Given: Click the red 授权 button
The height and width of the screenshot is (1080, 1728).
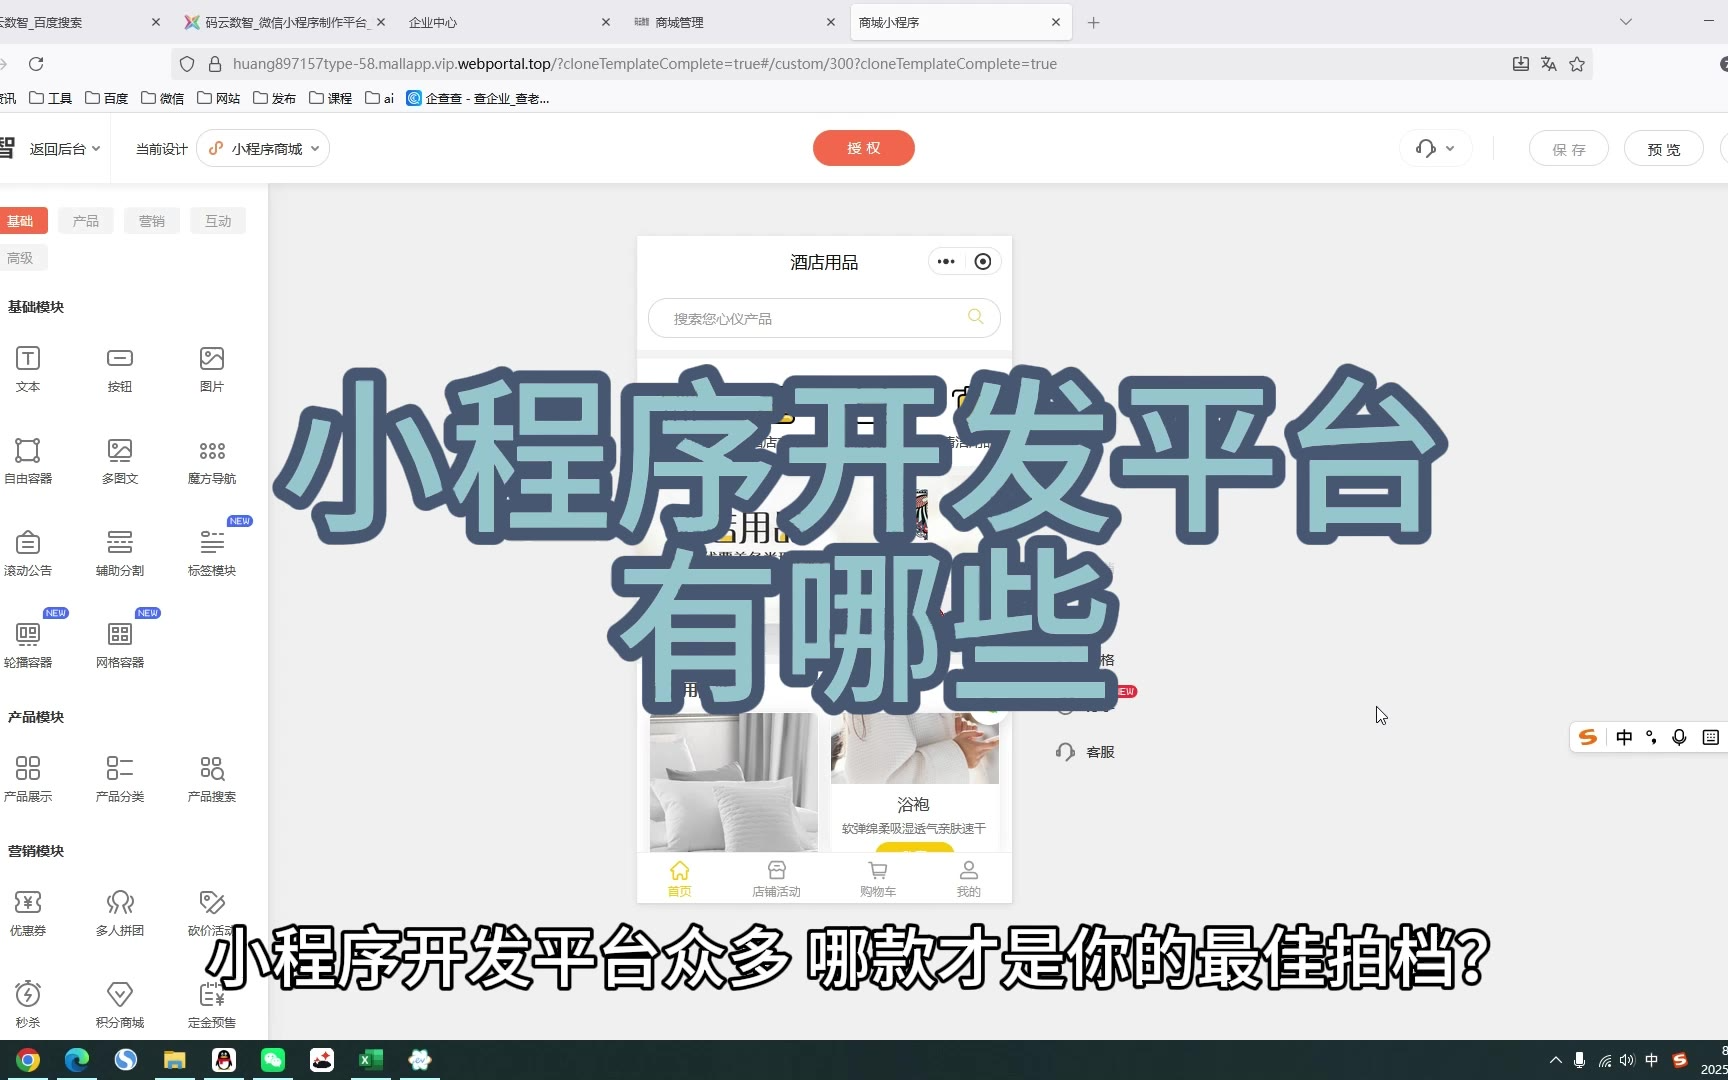Looking at the screenshot, I should 864,148.
